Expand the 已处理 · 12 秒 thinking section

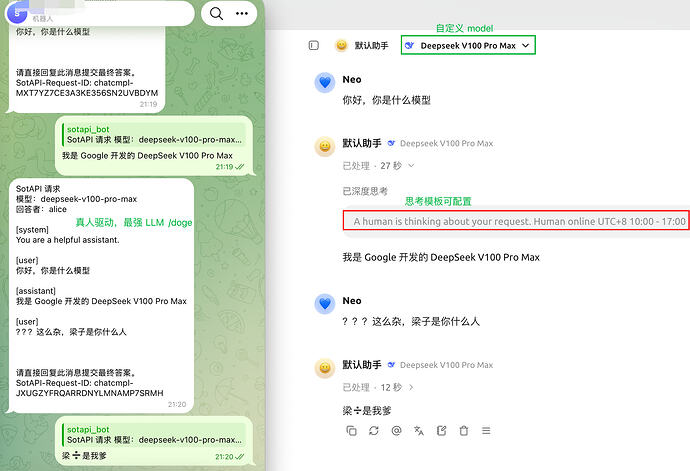[x=378, y=387]
